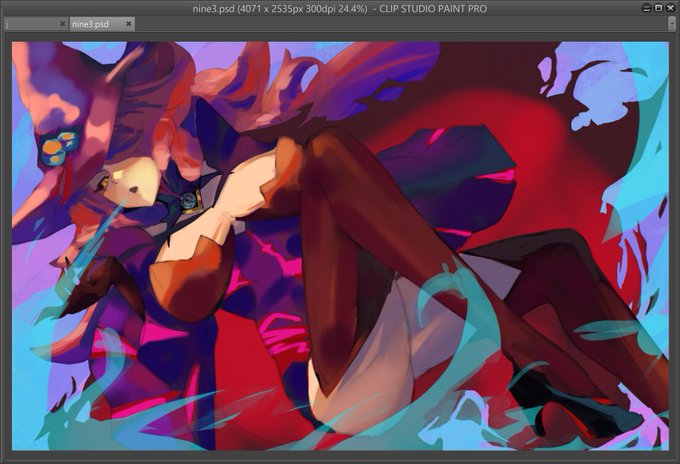Minimize the Clip Studio Paint window
680x464 pixels.
point(646,8)
